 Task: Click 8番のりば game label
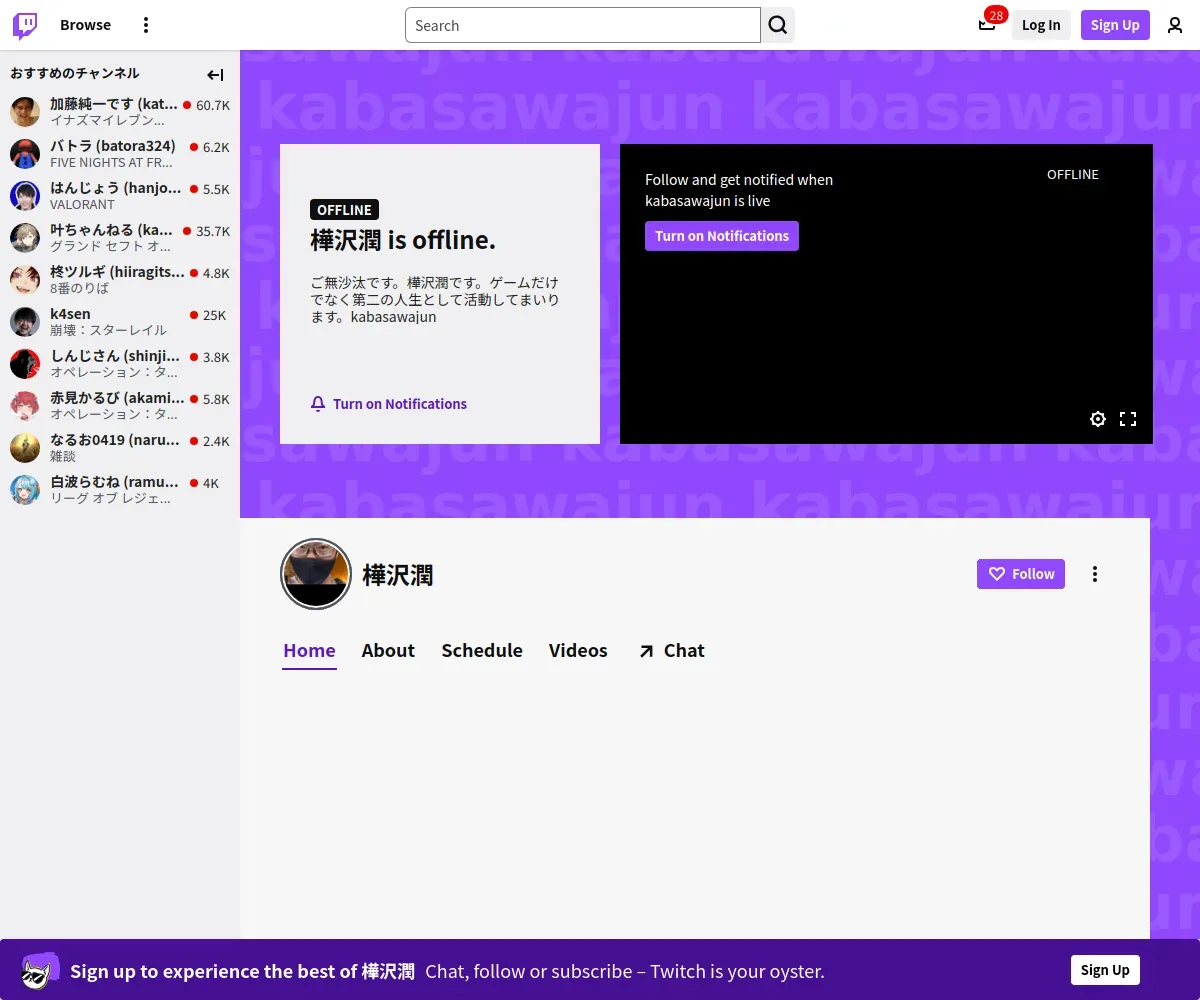click(x=80, y=288)
